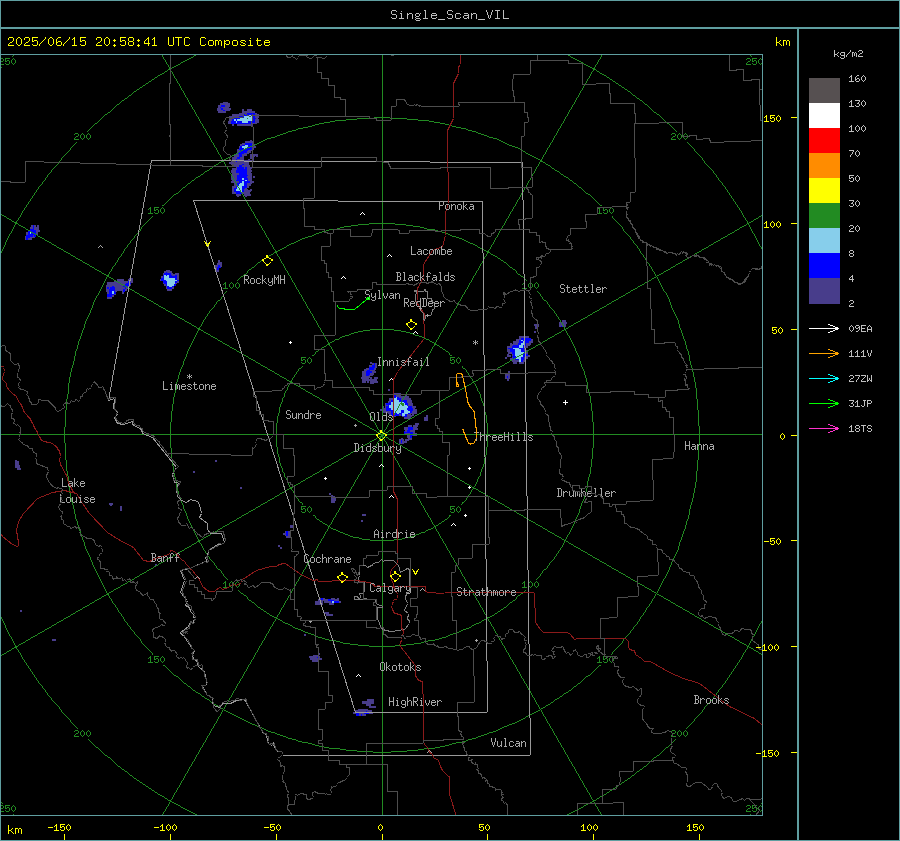The width and height of the screenshot is (900, 841).
Task: Click the kg/m2 units label
Action: click(x=848, y=54)
